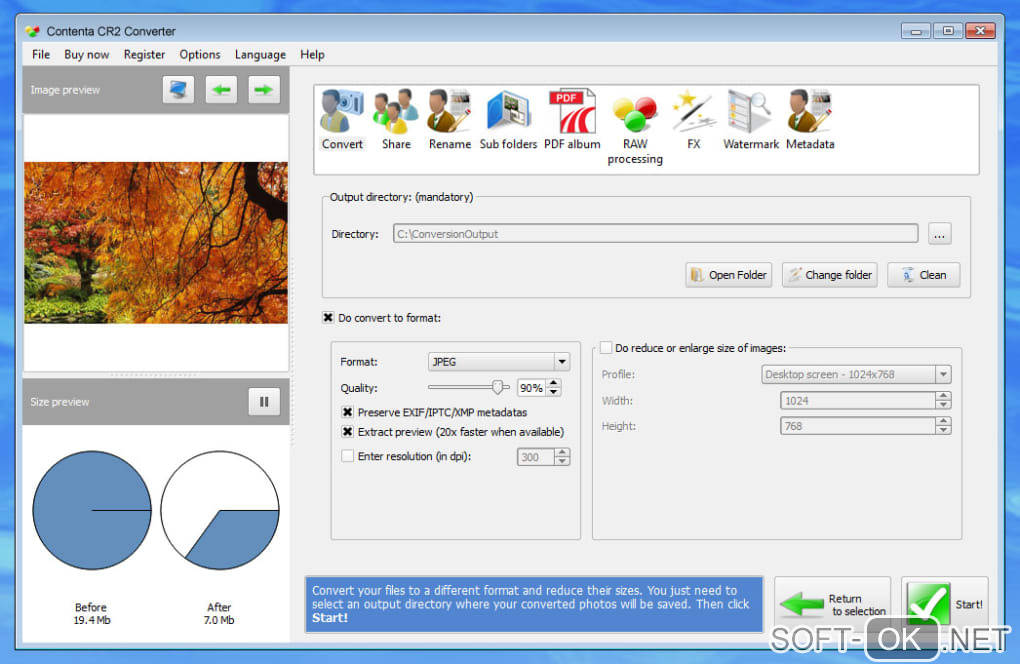Open the Metadata tool
The image size is (1020, 664).
[x=810, y=119]
